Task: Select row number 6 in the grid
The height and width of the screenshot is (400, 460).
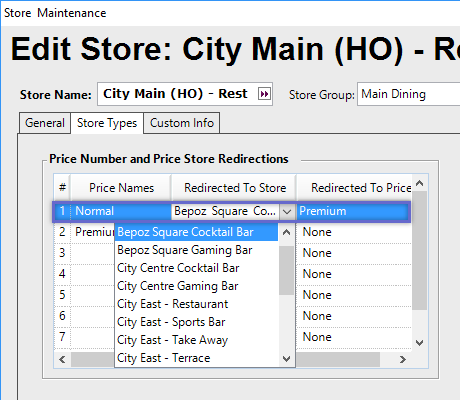Action: (62, 316)
